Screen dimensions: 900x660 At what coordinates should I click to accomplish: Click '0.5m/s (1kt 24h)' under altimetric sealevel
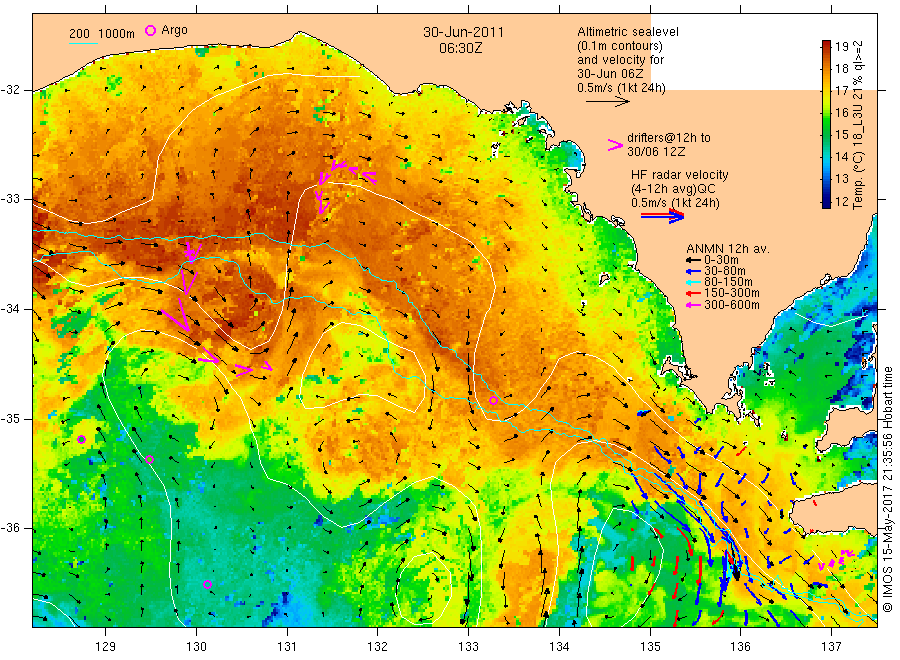click(622, 88)
